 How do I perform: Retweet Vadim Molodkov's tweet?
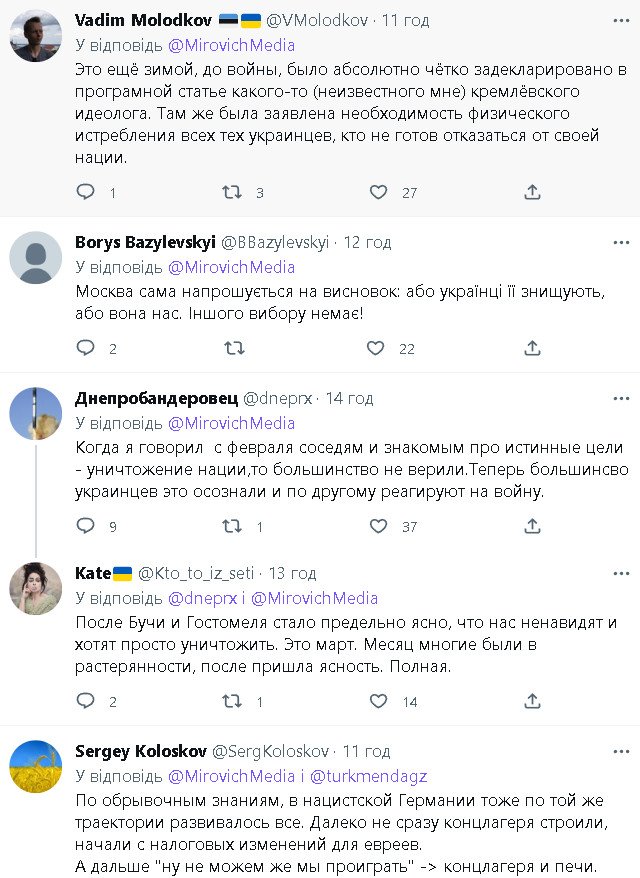click(230, 192)
